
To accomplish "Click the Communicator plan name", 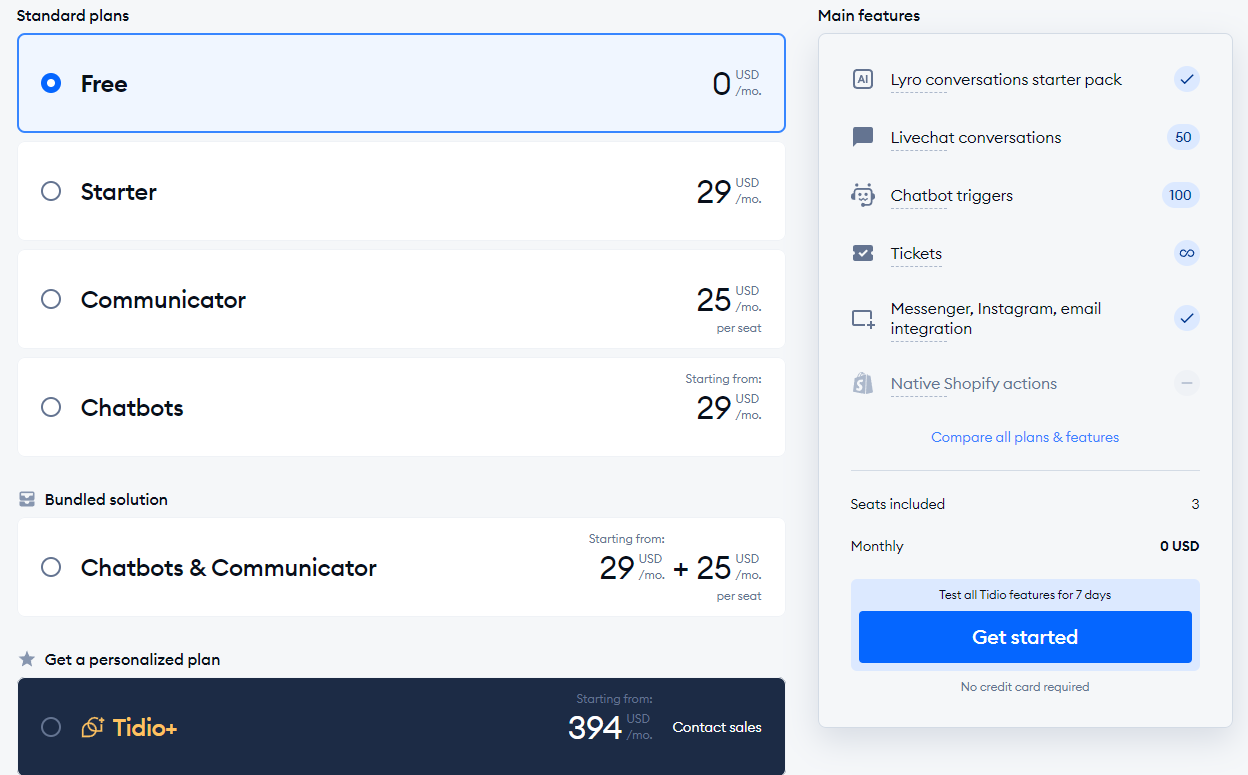I will point(163,300).
